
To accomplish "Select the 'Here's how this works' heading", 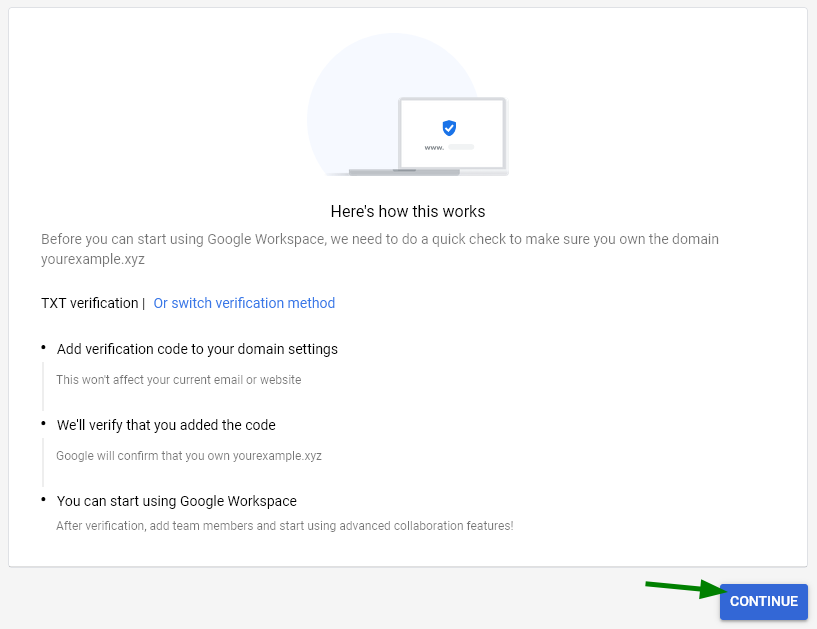I will pyautogui.click(x=407, y=212).
